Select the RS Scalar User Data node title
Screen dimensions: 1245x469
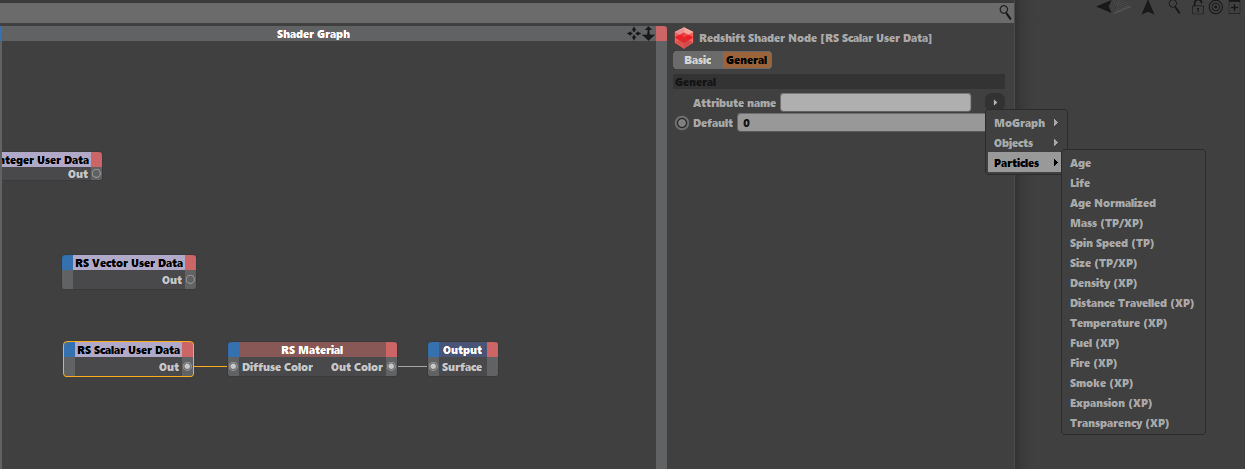coord(128,350)
